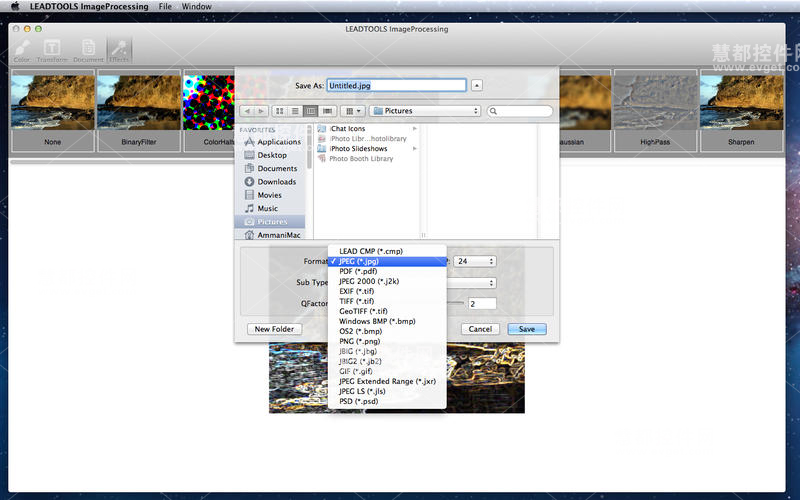
Task: Expand iChat Icons folder arrow
Action: (x=415, y=129)
